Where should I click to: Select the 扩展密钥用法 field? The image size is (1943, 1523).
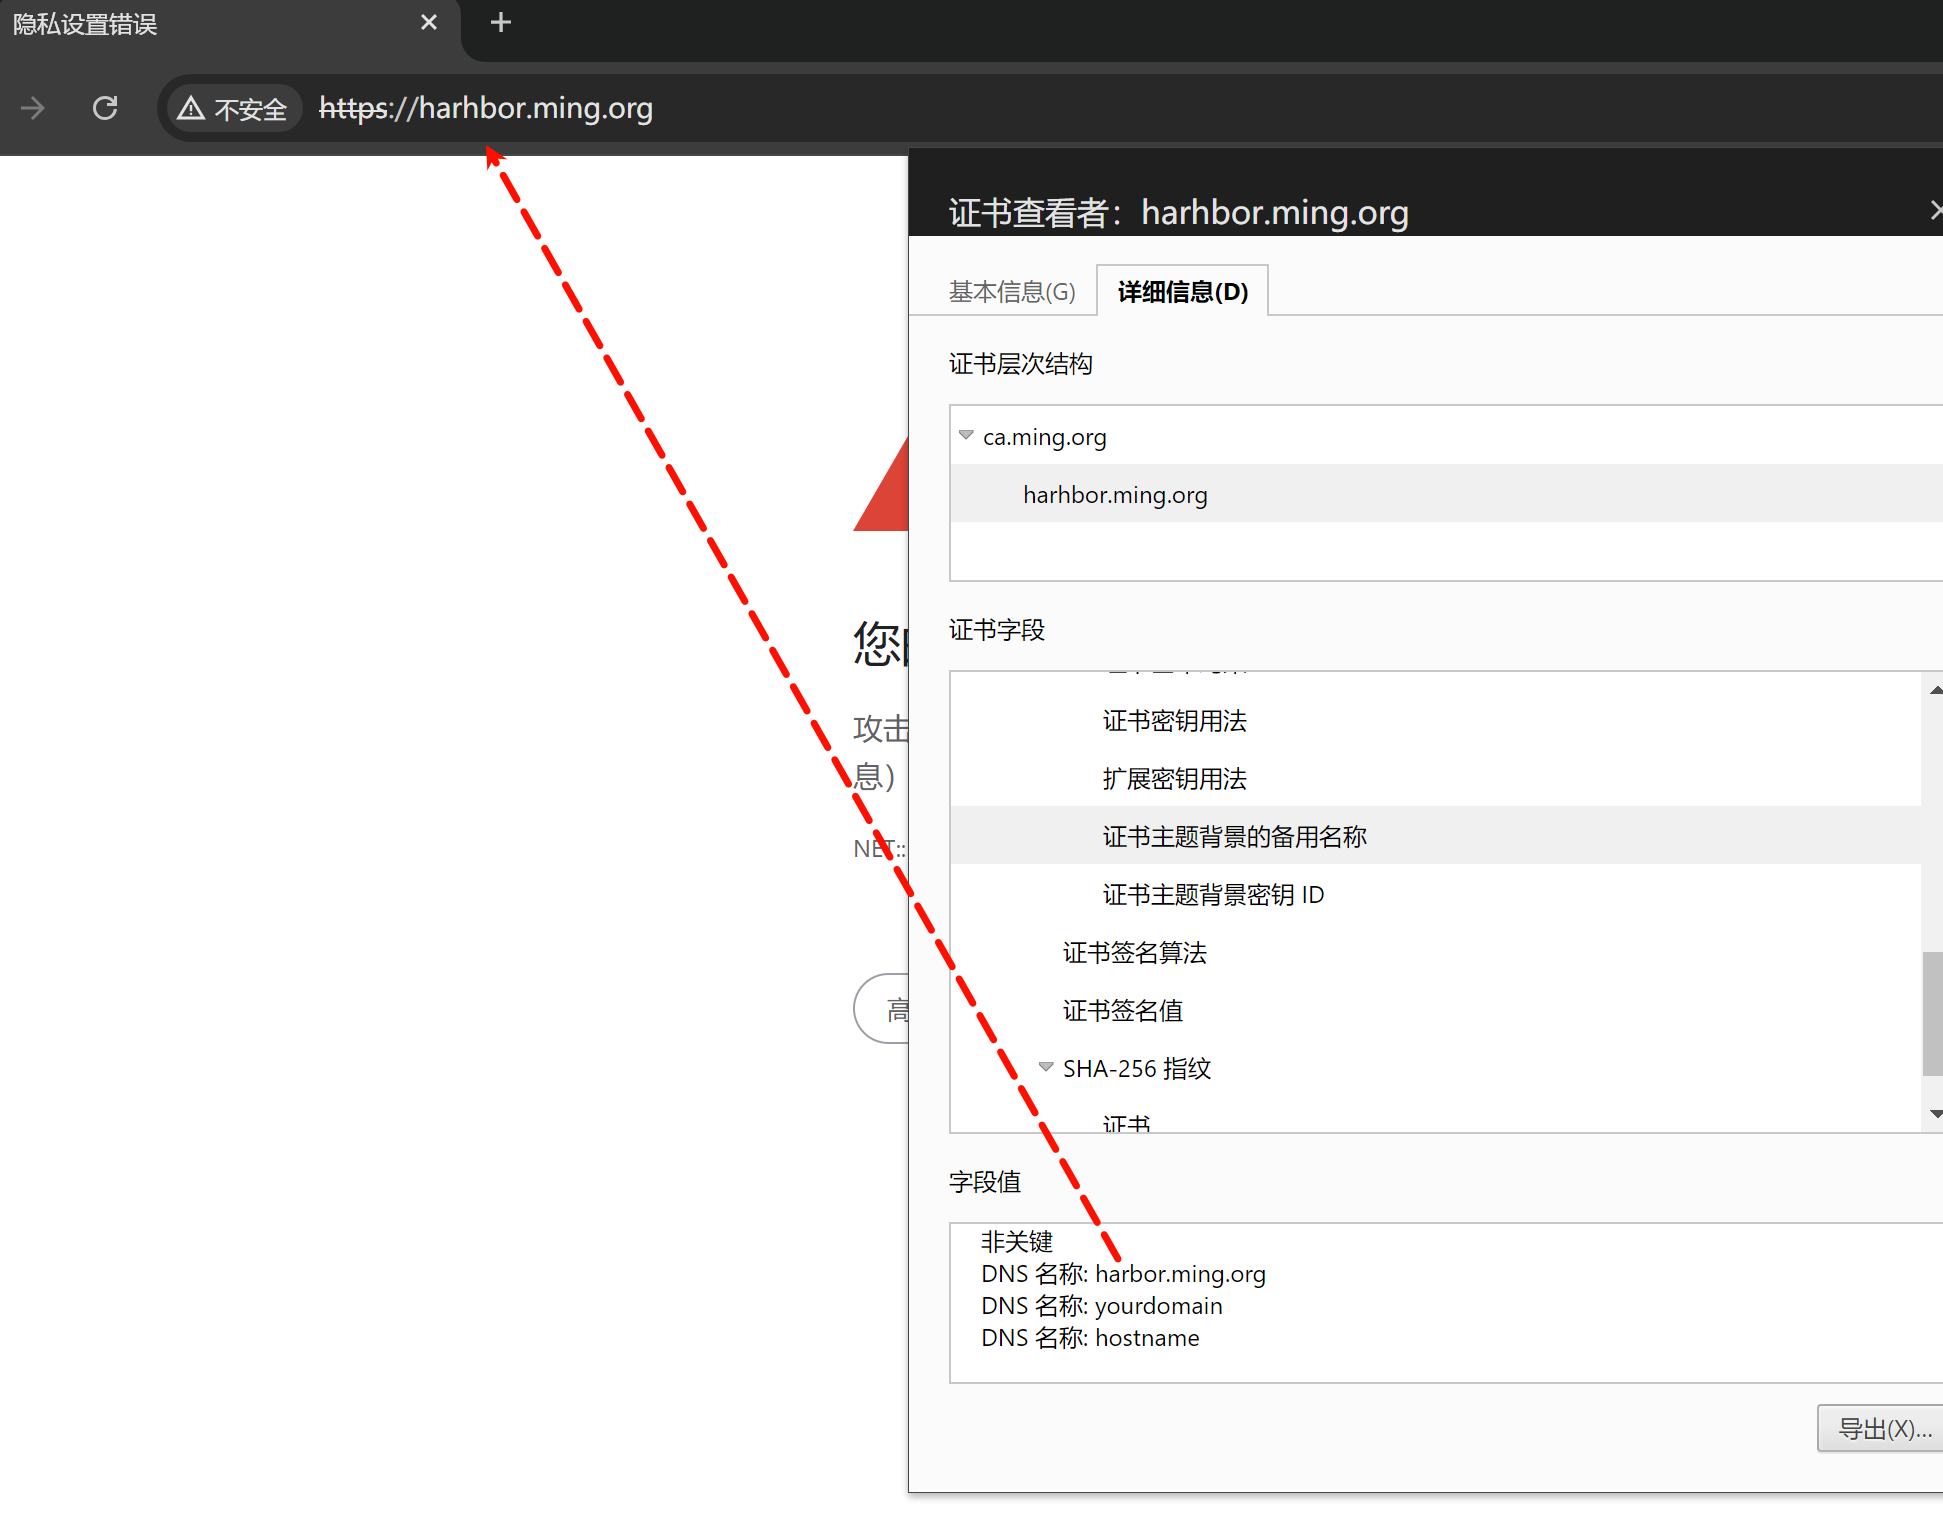pyautogui.click(x=1174, y=779)
